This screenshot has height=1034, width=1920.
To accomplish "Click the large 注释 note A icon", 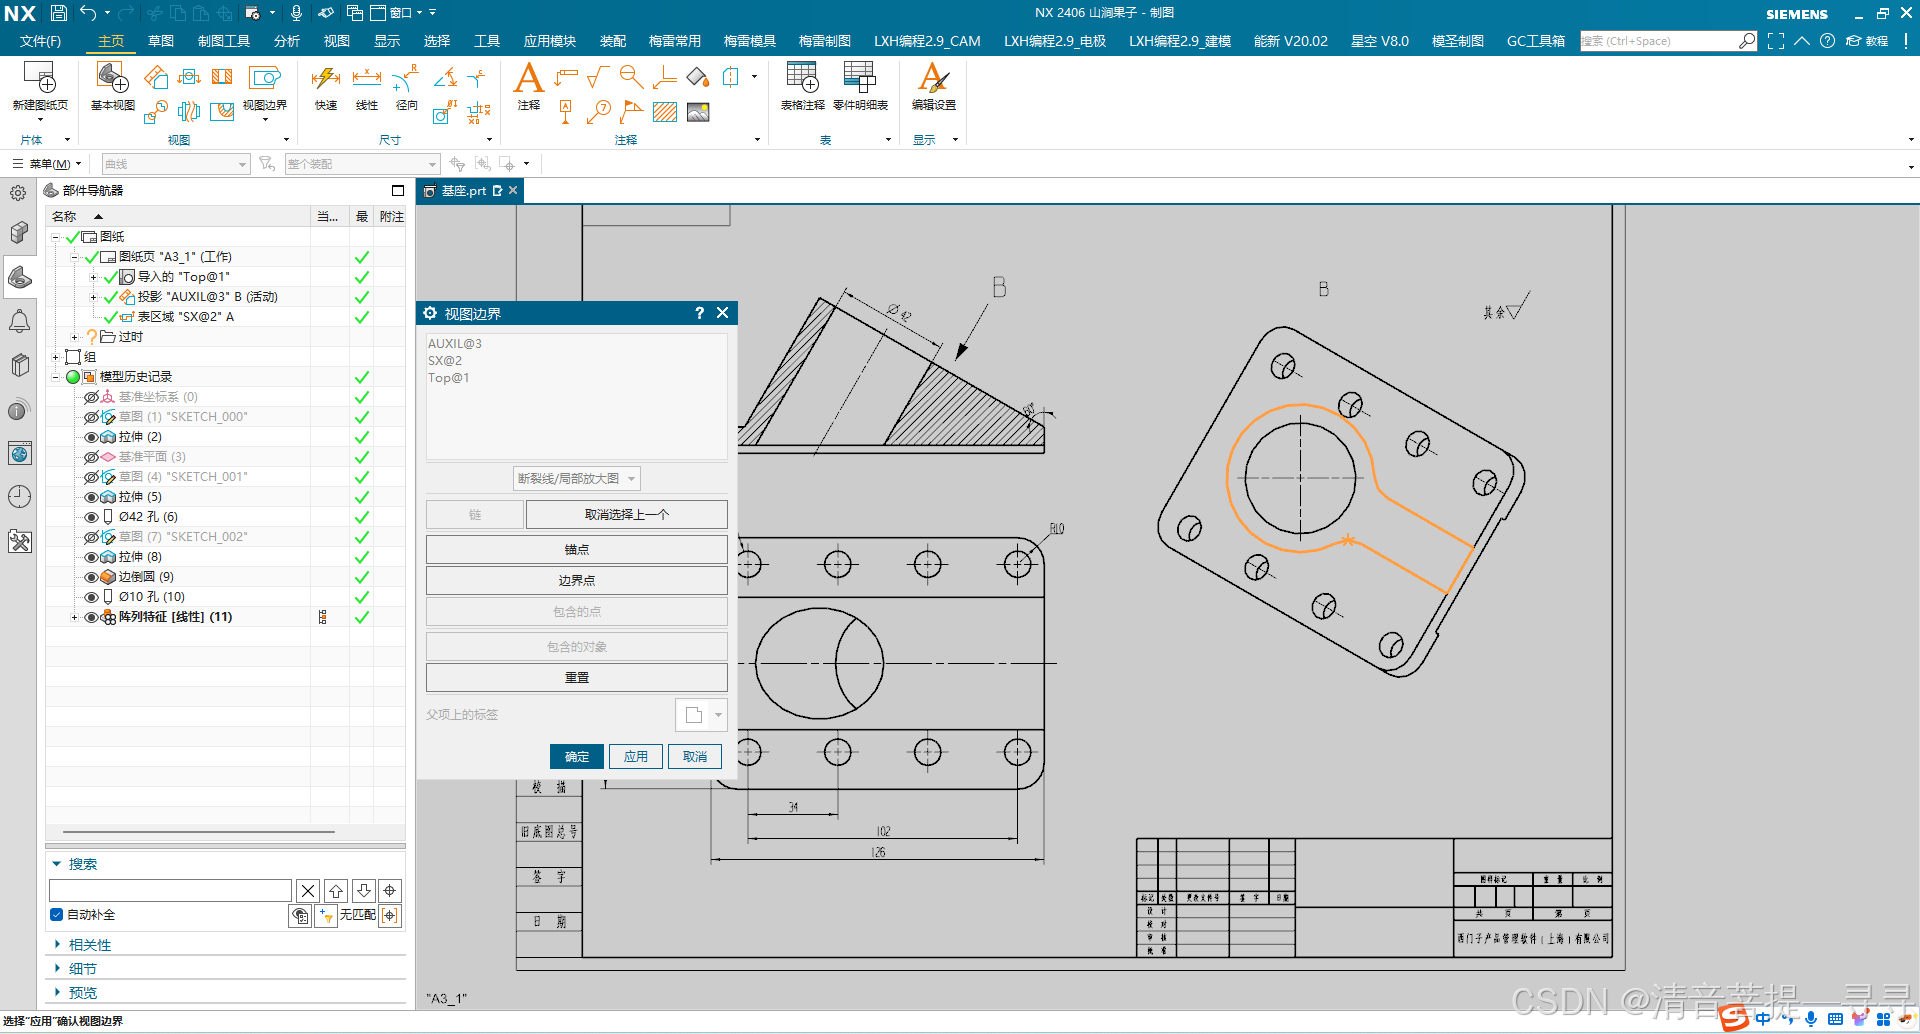I will pos(528,78).
